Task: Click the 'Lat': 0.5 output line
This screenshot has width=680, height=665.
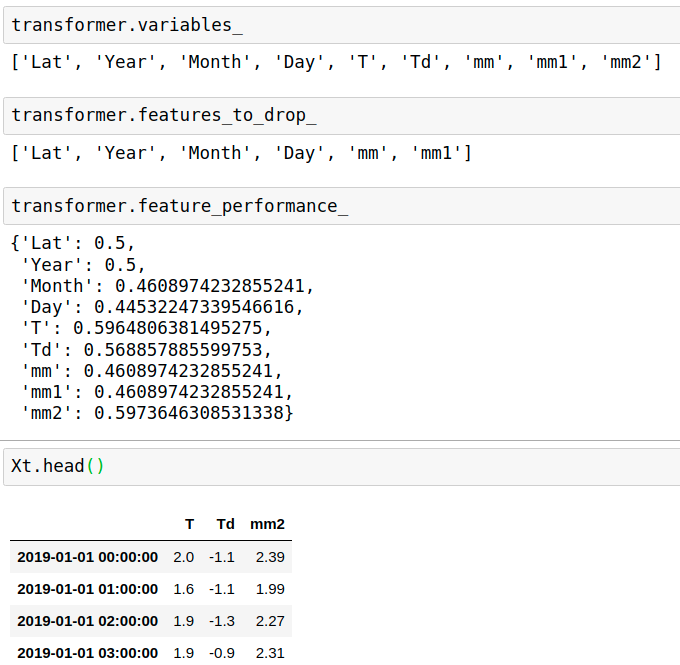Action: click(x=72, y=243)
